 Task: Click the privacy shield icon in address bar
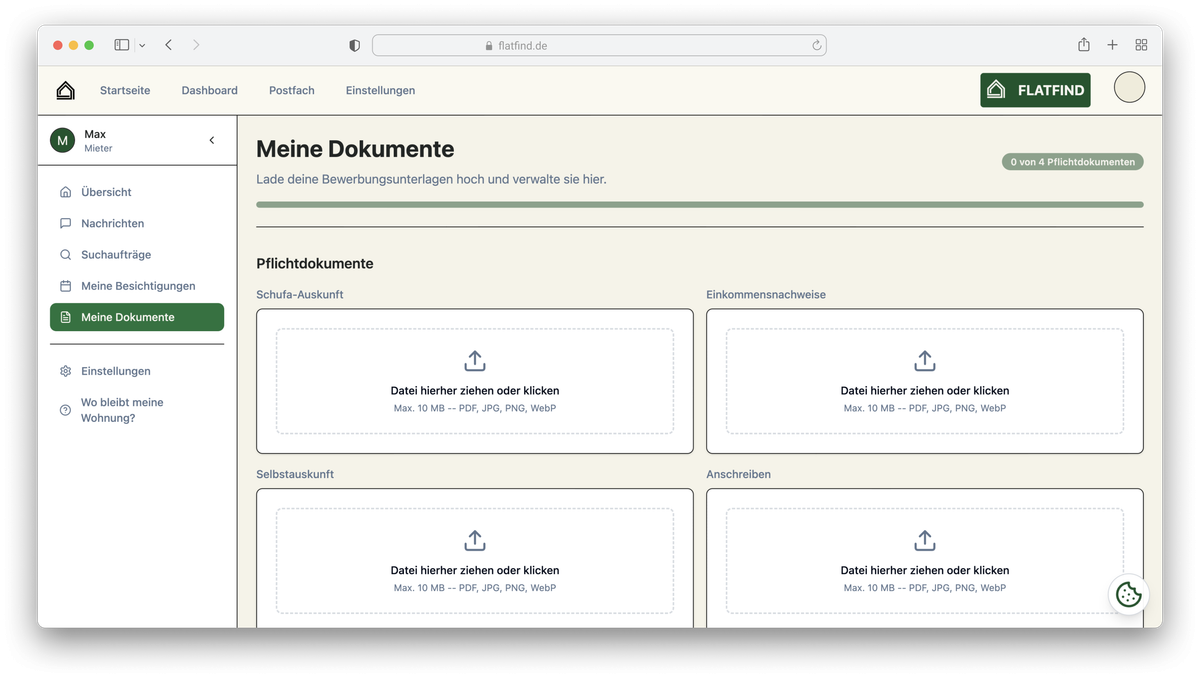[x=353, y=45]
